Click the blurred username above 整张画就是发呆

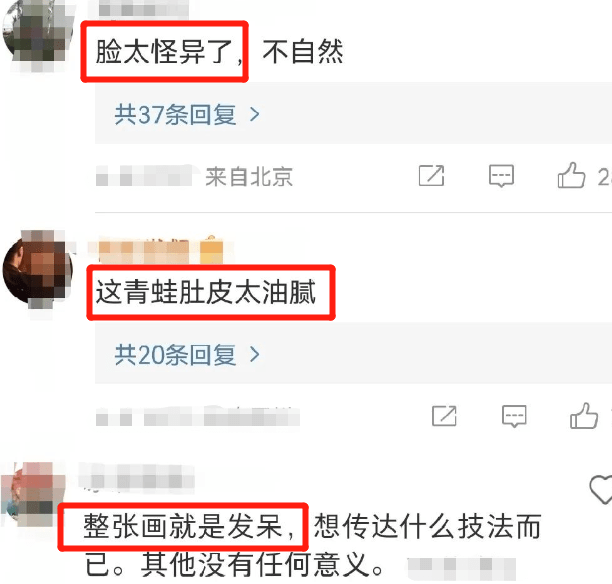(137, 476)
